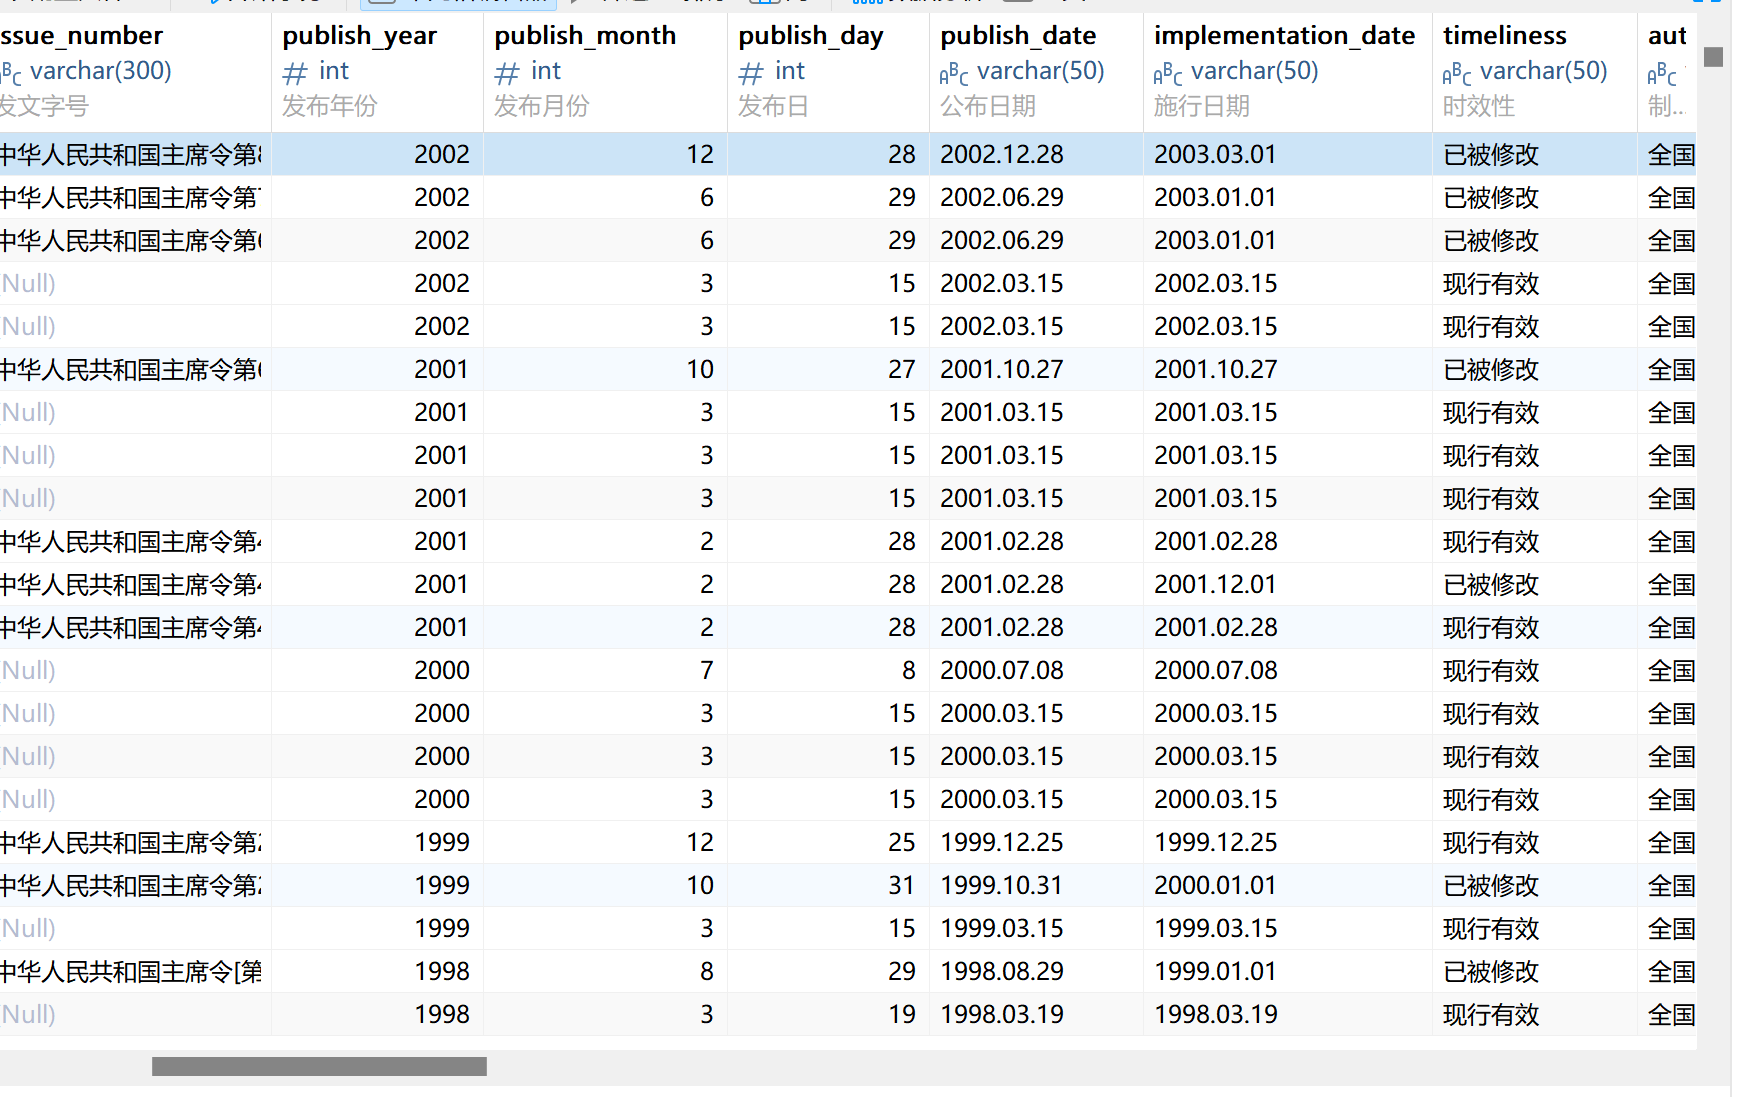Screen dimensions: 1747x1097
Task: Select publish_month cell 7
Action: (605, 670)
